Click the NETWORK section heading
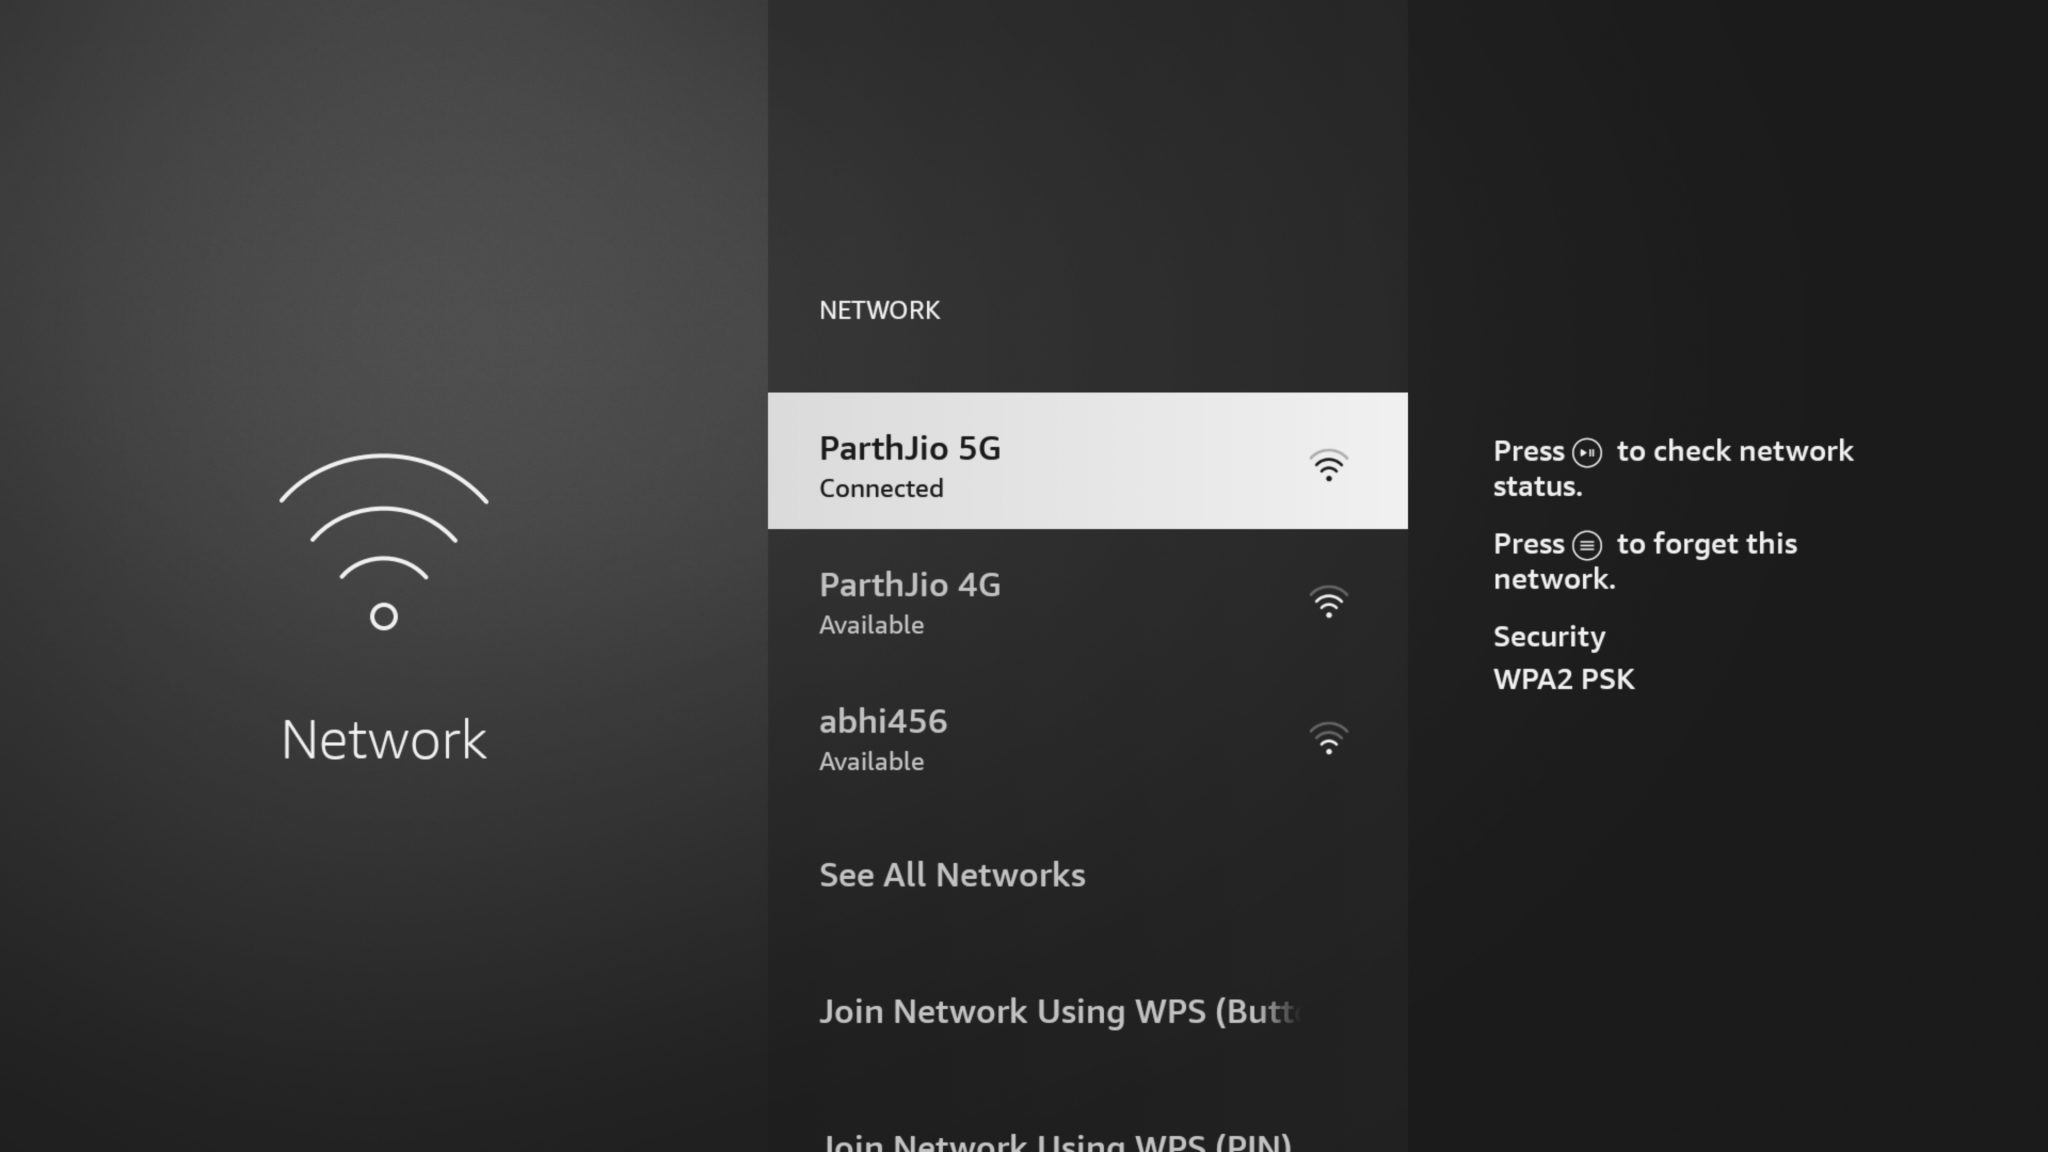The width and height of the screenshot is (2048, 1152). point(878,309)
